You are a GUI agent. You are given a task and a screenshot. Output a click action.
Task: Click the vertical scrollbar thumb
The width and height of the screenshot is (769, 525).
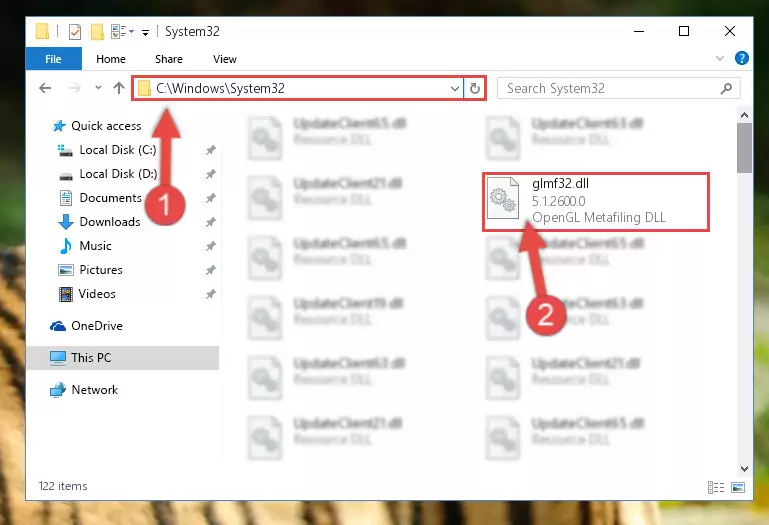(x=744, y=148)
